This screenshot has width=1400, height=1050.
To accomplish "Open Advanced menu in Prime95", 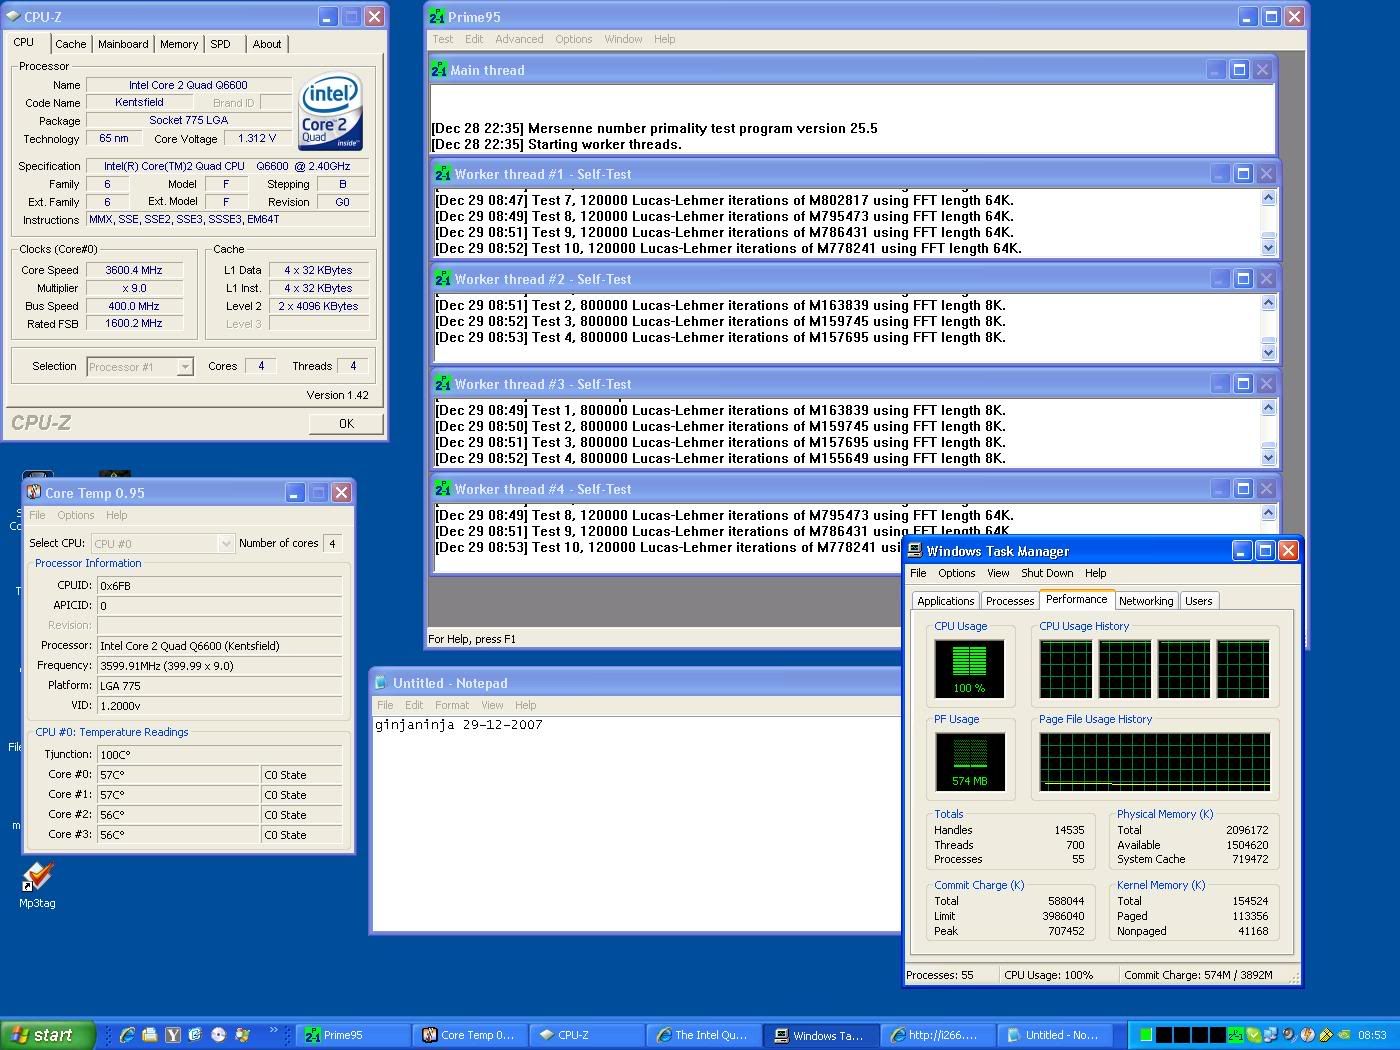I will click(x=519, y=39).
